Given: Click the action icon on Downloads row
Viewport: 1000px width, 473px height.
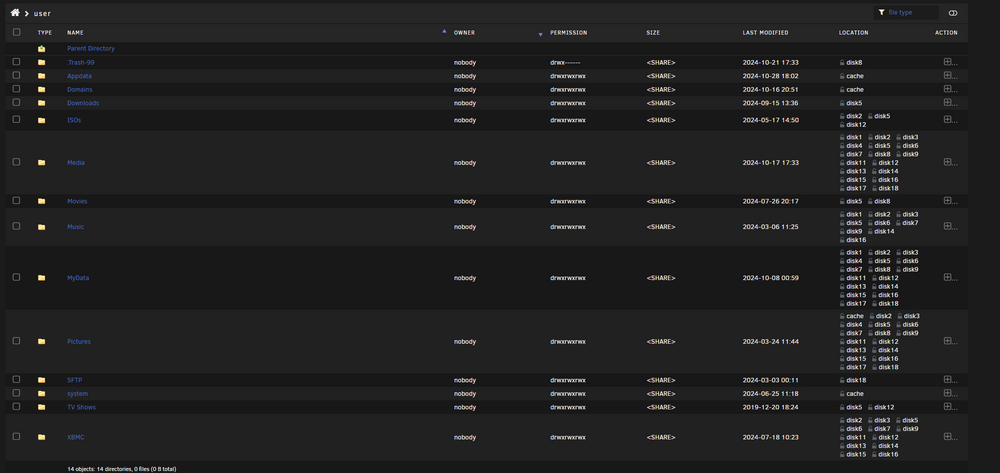Looking at the screenshot, I should coord(950,103).
